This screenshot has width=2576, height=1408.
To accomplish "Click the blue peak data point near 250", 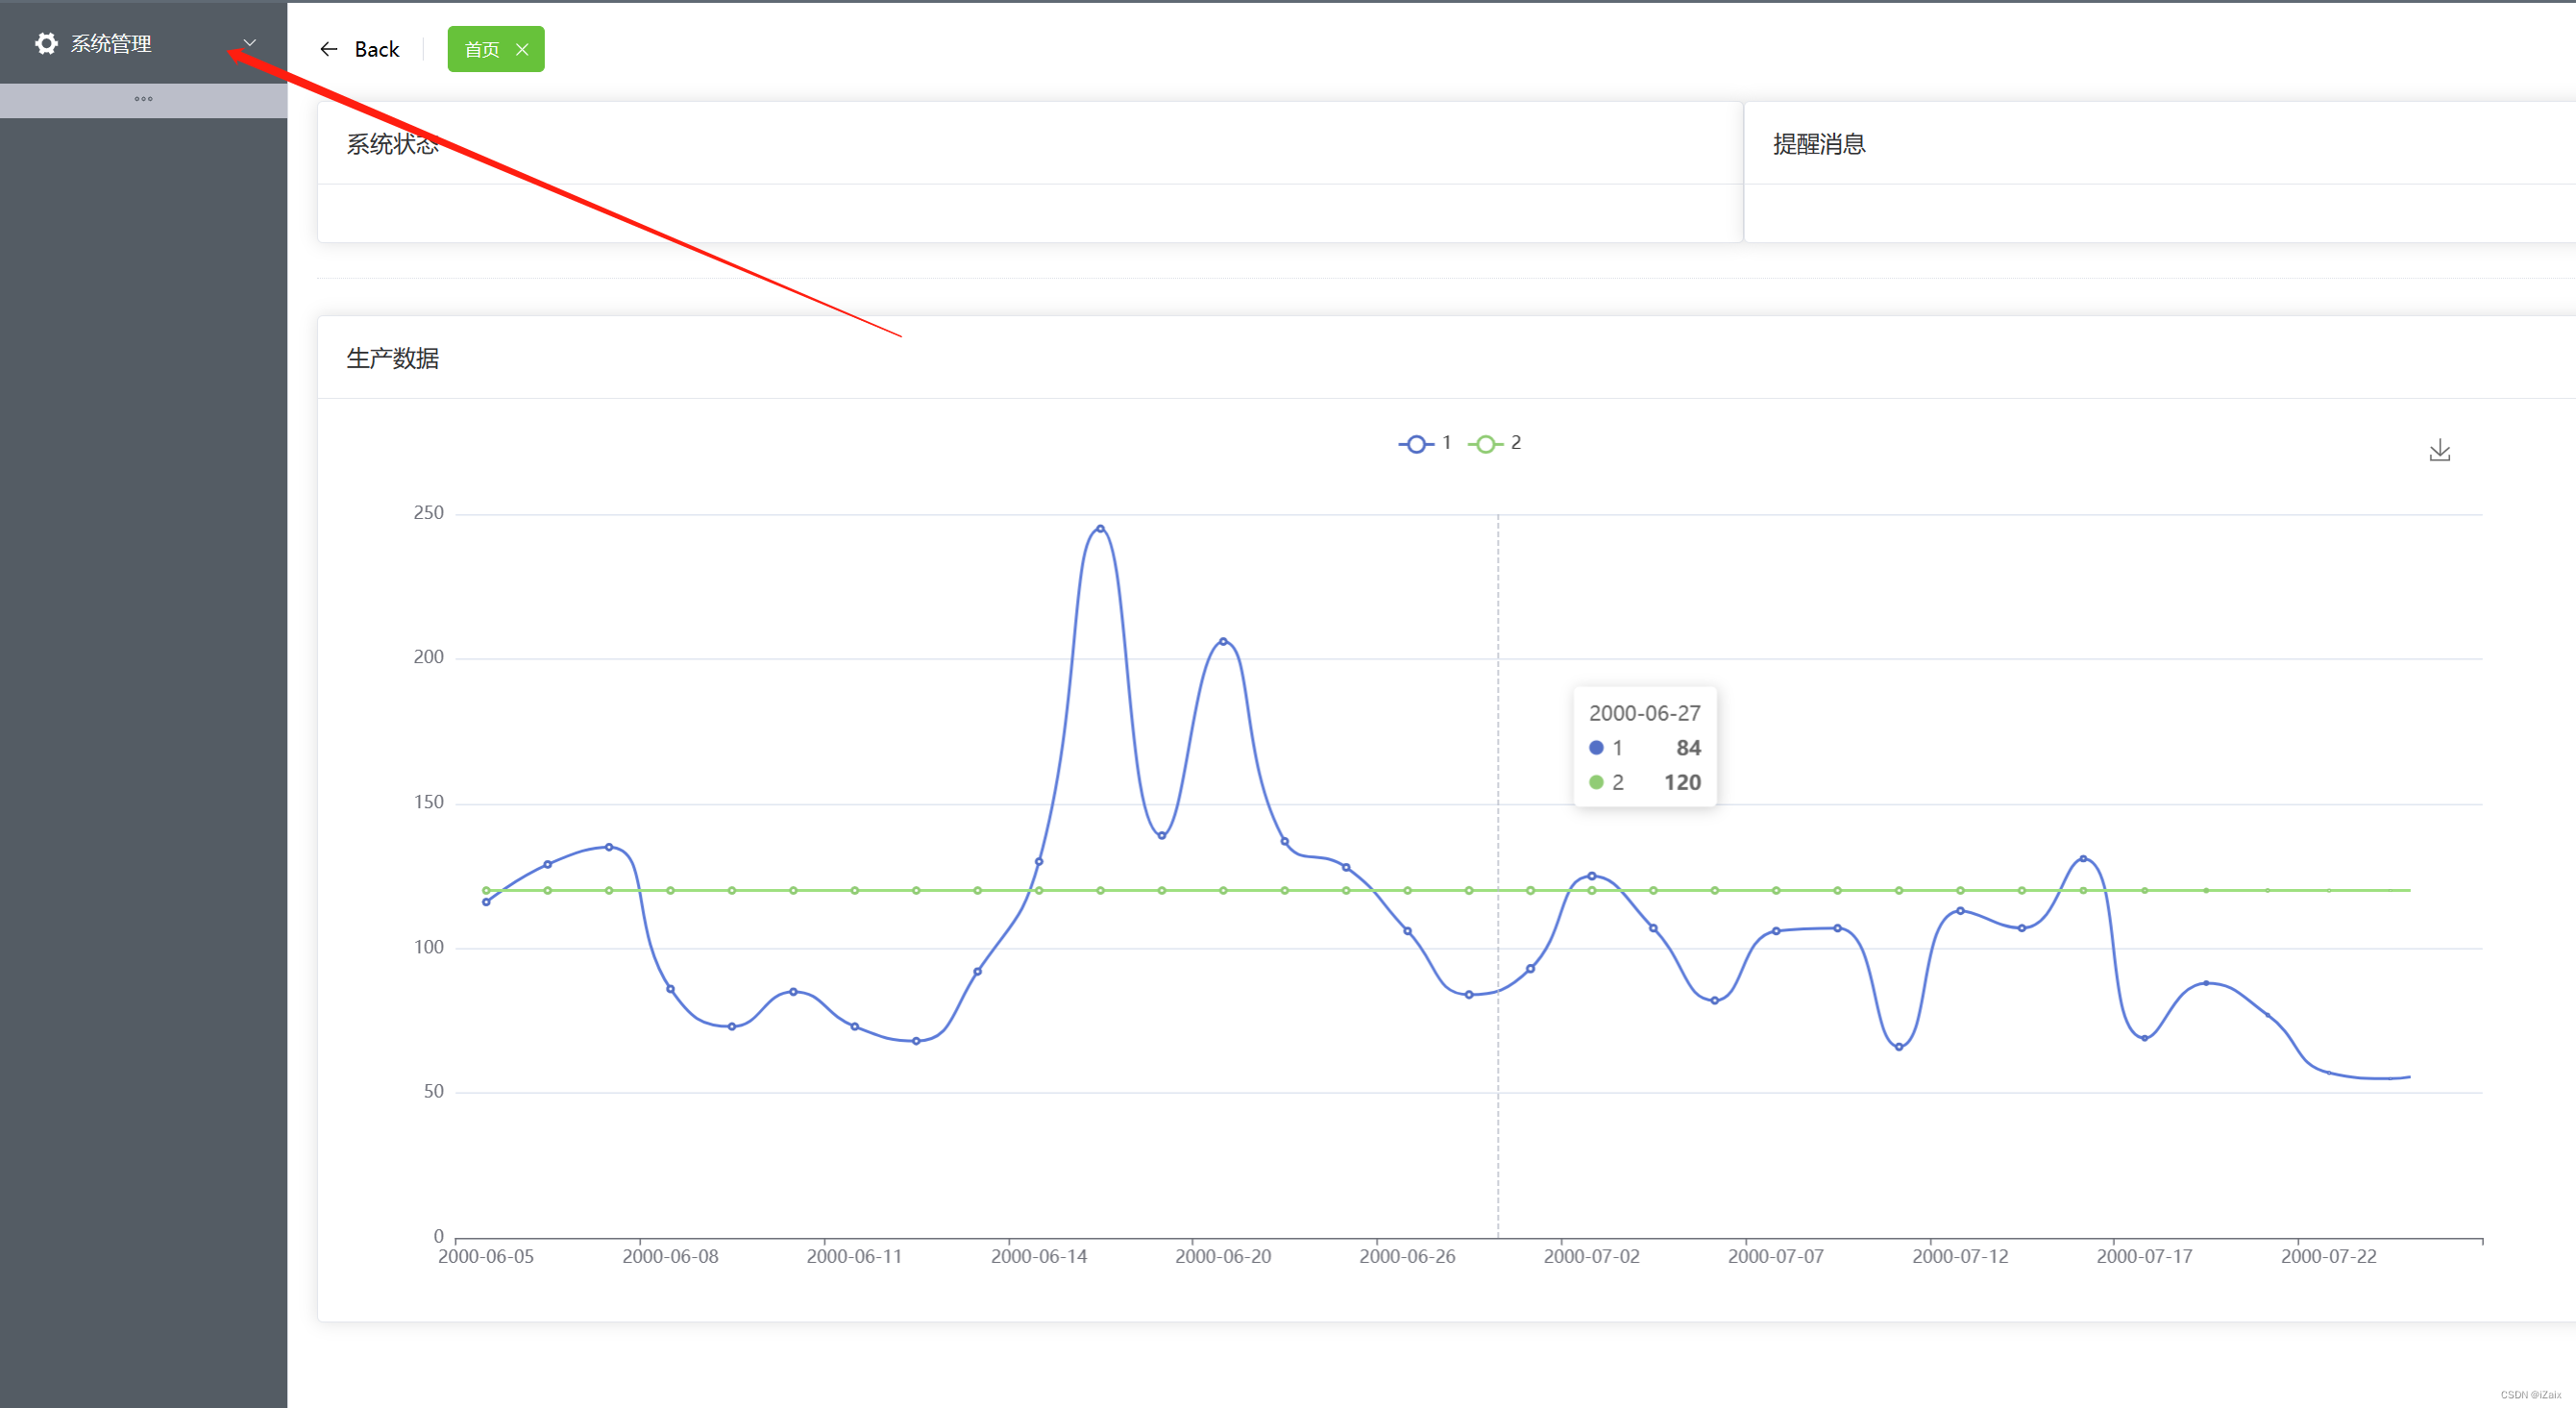I will click(x=1100, y=528).
